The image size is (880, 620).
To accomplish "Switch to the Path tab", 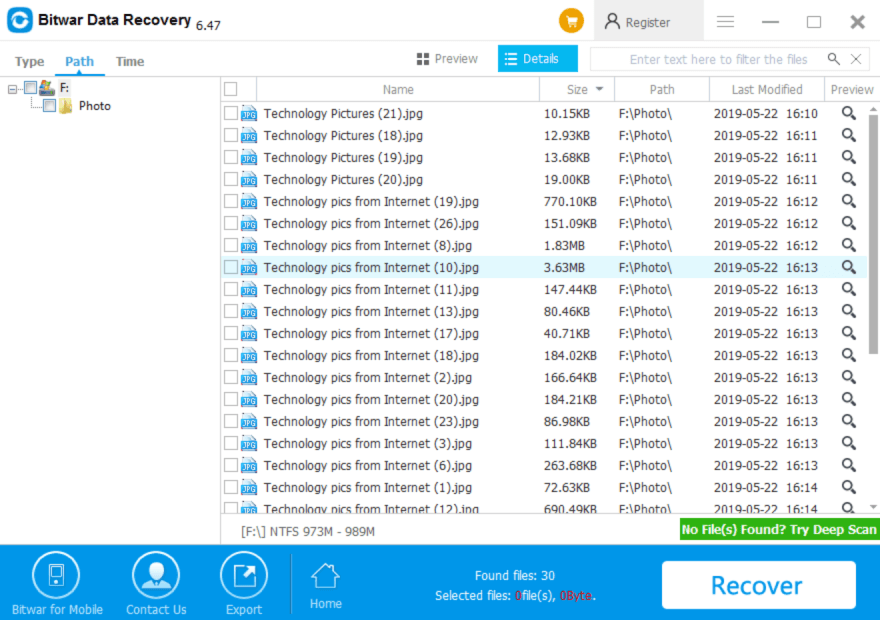I will coord(79,61).
